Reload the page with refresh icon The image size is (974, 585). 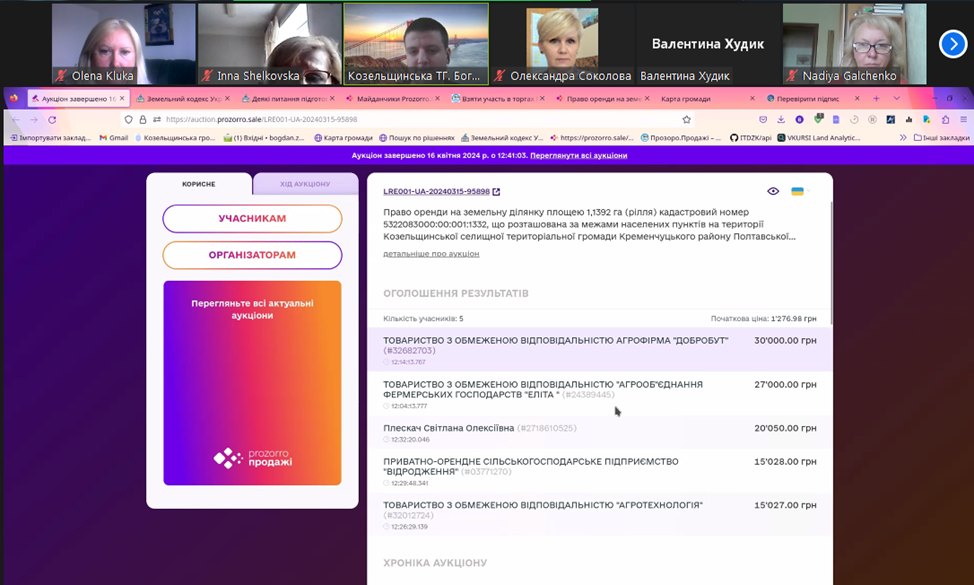pyautogui.click(x=52, y=120)
